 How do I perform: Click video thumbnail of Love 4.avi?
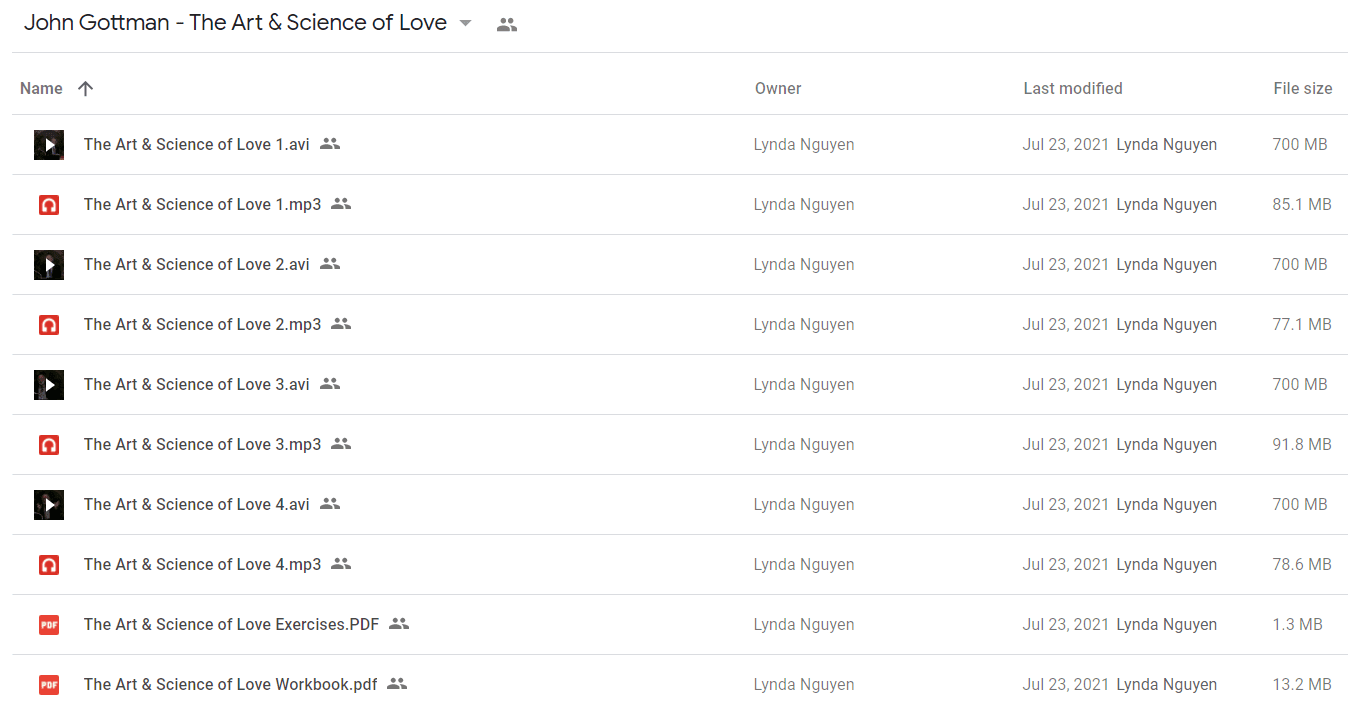pos(49,505)
